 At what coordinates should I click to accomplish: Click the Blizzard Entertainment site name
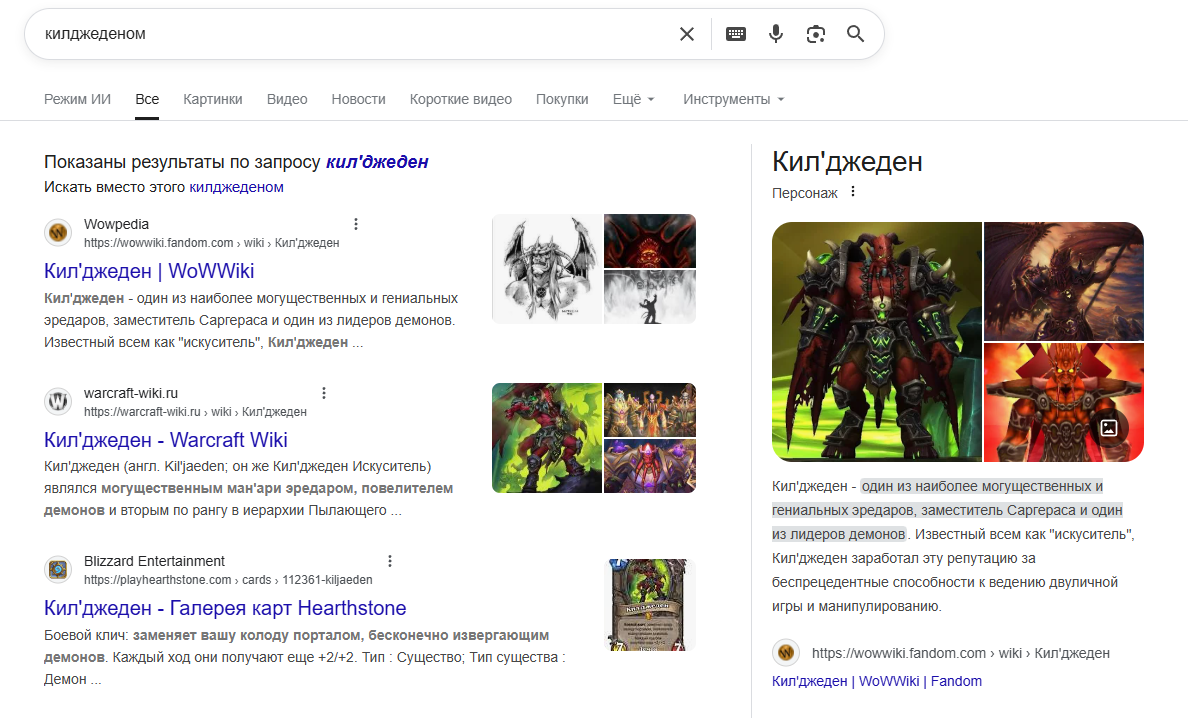[155, 561]
